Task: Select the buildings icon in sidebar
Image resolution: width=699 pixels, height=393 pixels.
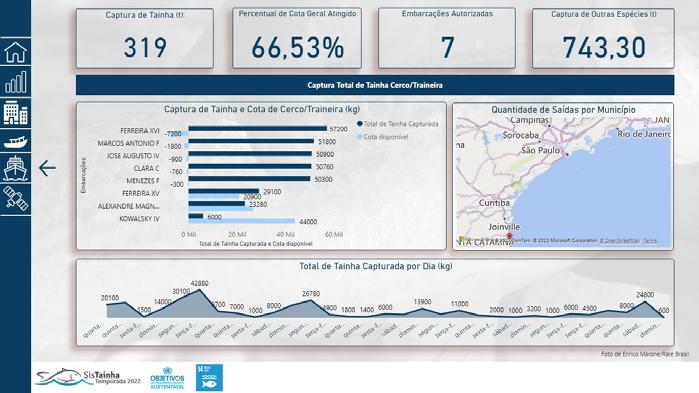Action: point(16,112)
